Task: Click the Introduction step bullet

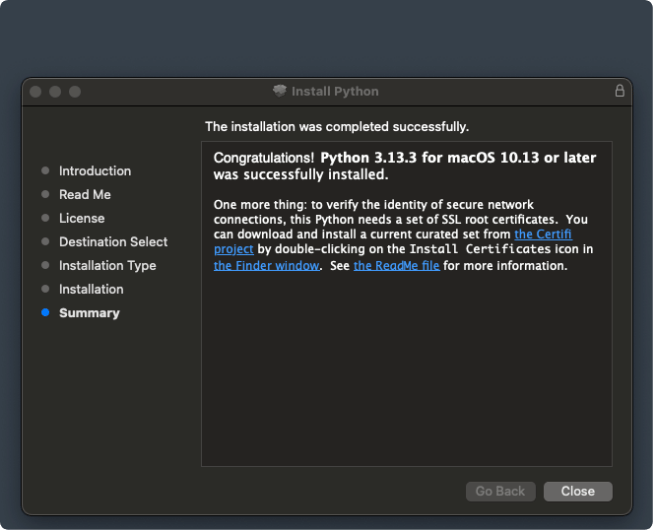Action: pos(45,170)
